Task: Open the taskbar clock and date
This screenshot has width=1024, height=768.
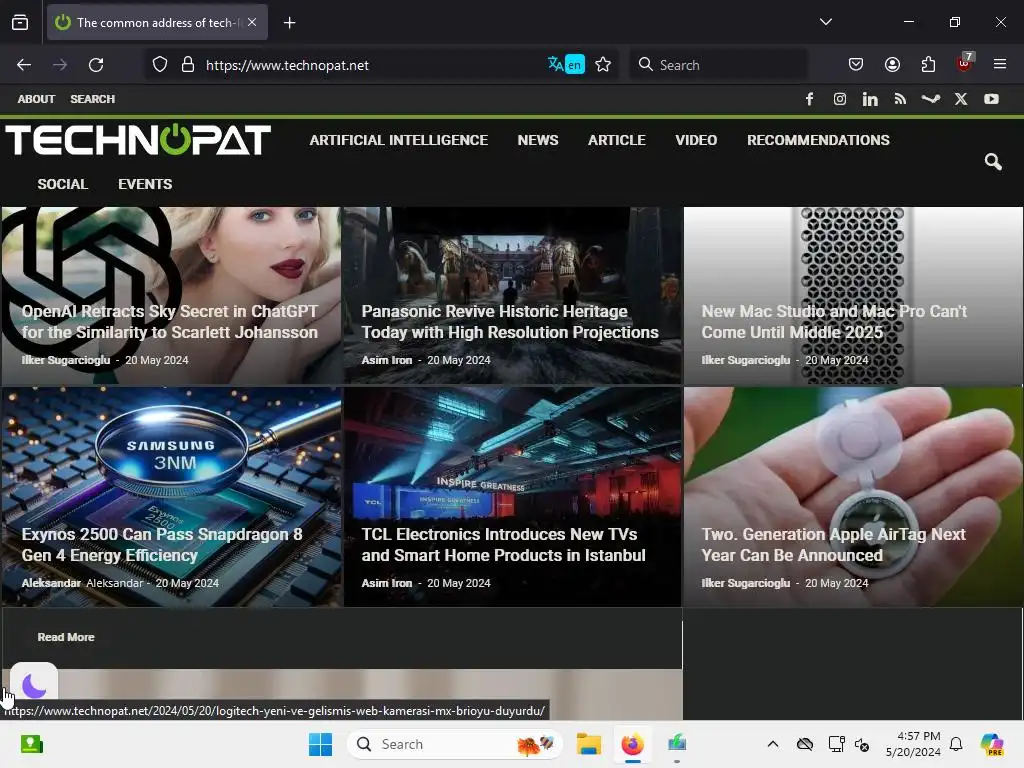Action: coord(913,744)
